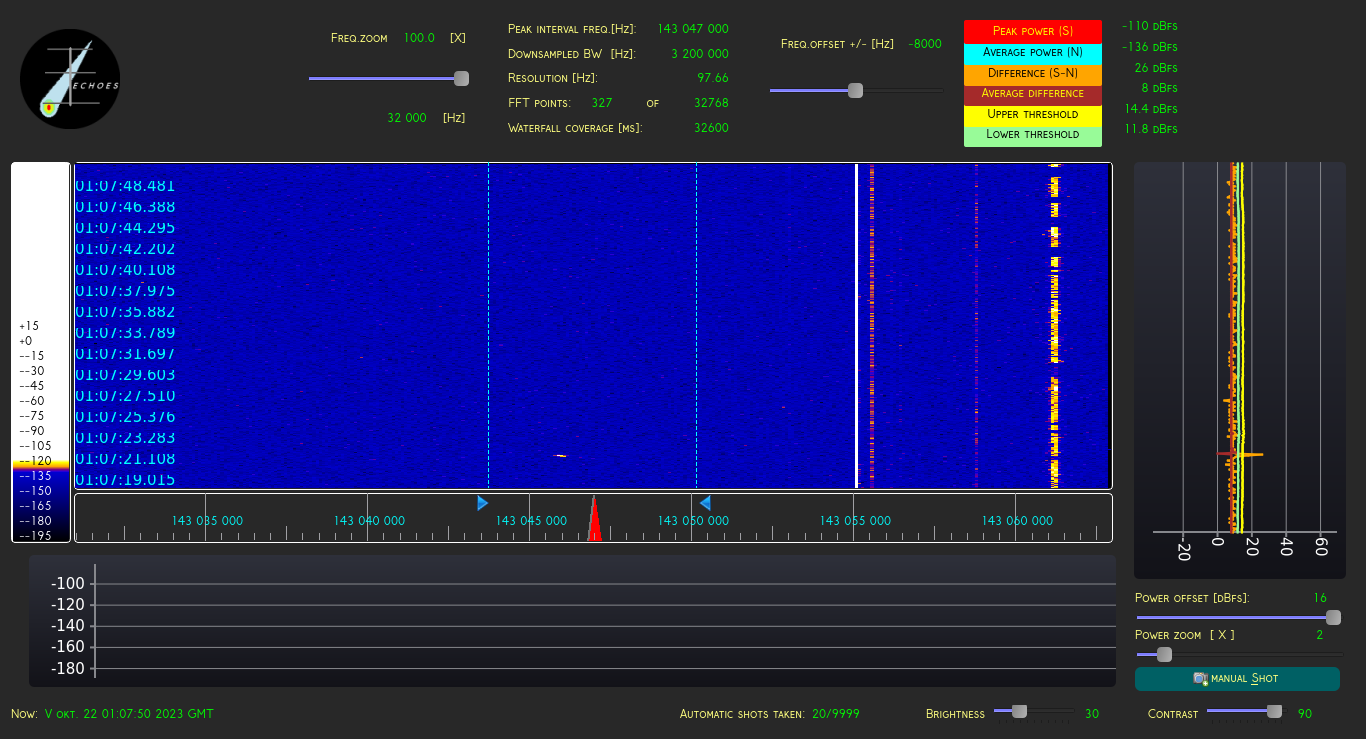Click the Power zoom slider handle
Screen dimensions: 1366x739
1164,654
